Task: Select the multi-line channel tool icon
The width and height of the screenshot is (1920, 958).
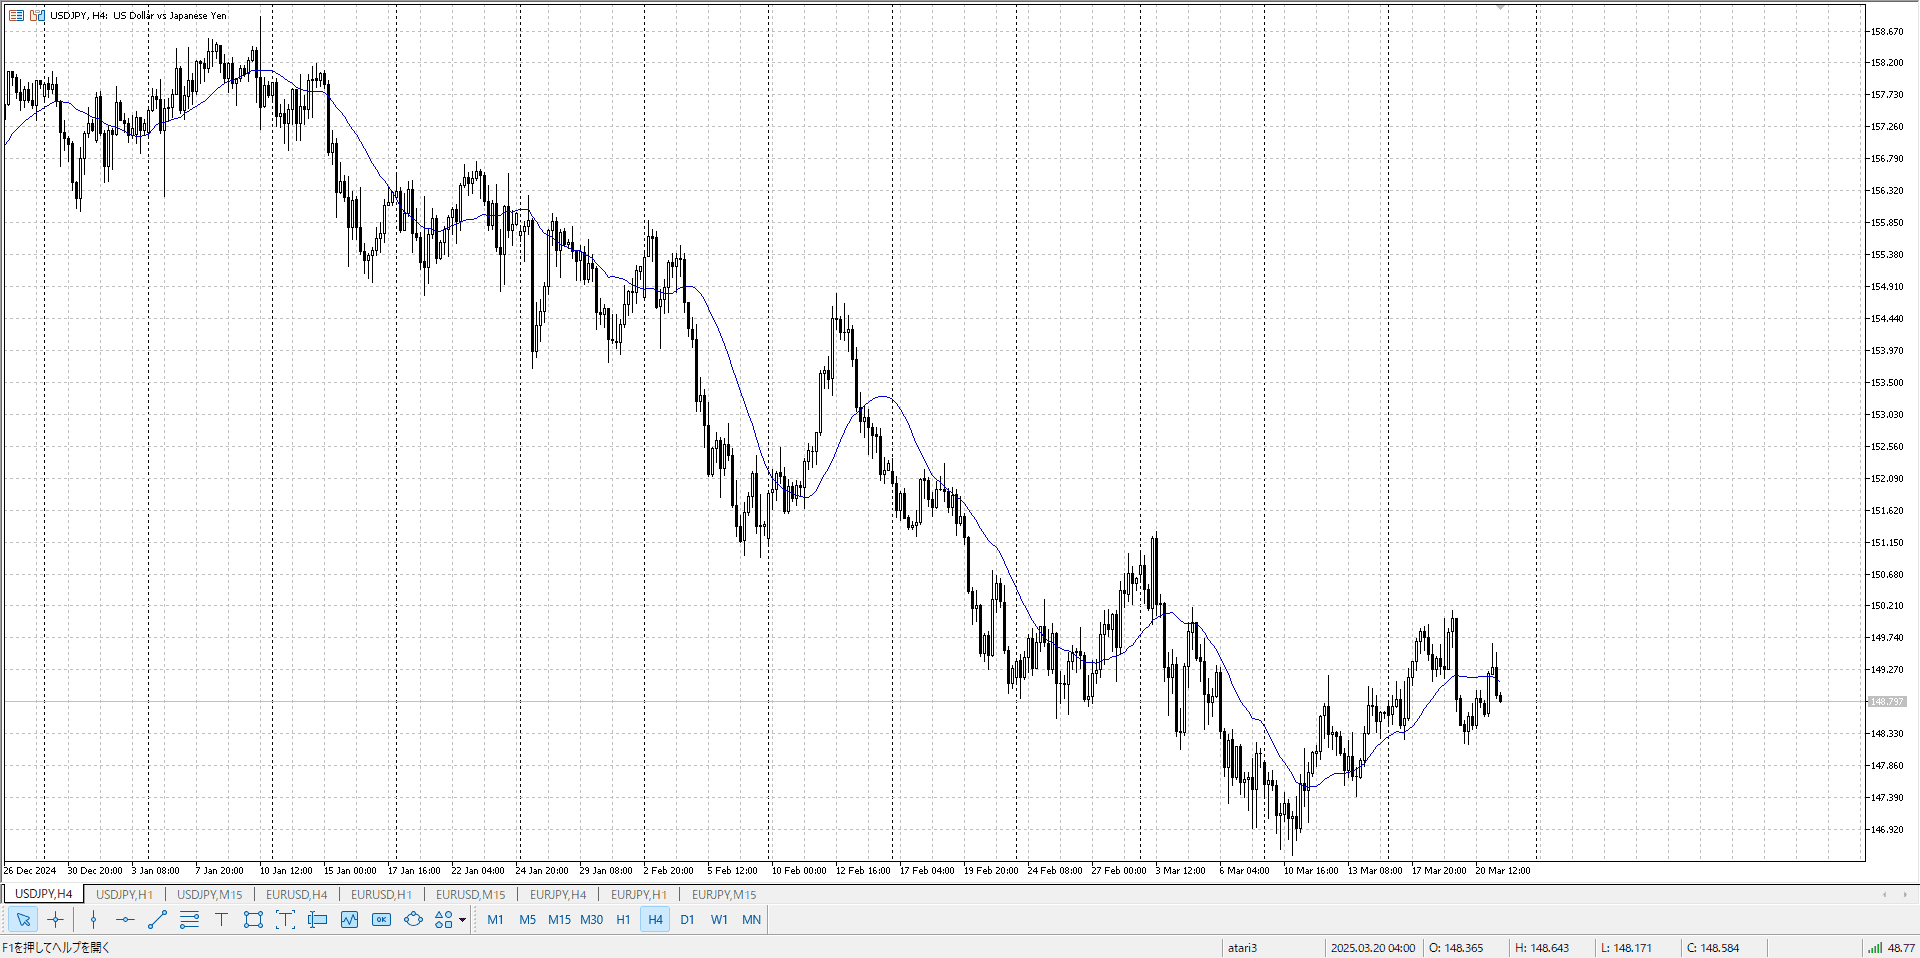Action: (x=189, y=920)
